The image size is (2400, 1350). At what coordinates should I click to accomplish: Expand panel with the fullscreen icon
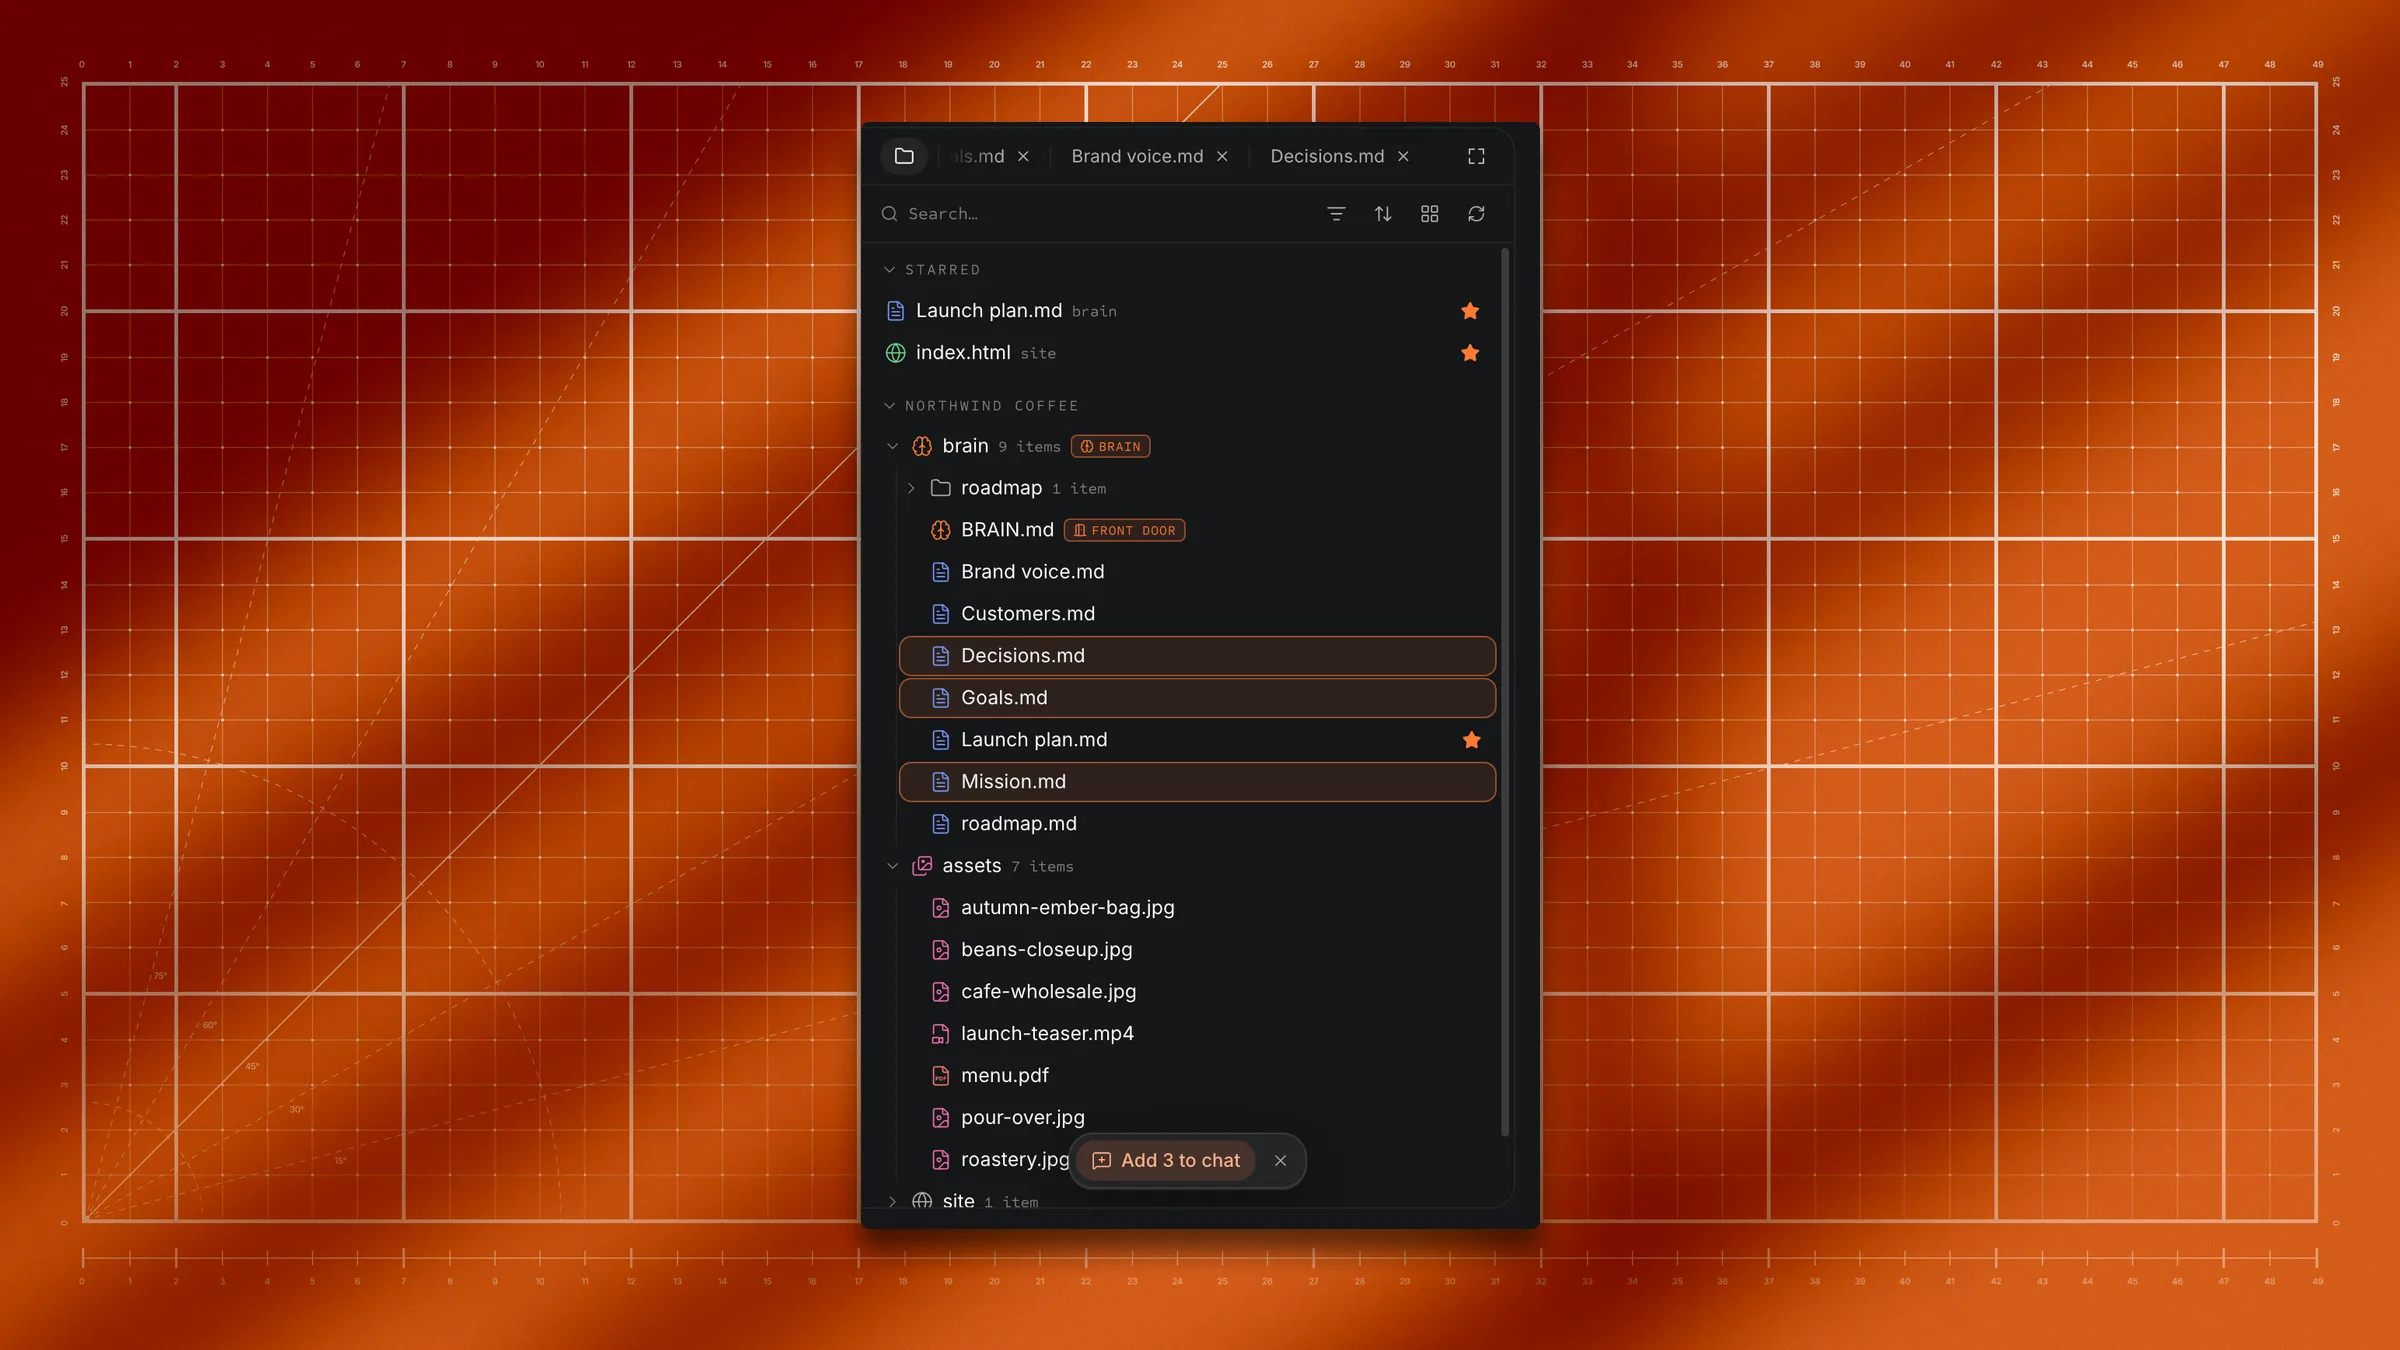pyautogui.click(x=1476, y=156)
